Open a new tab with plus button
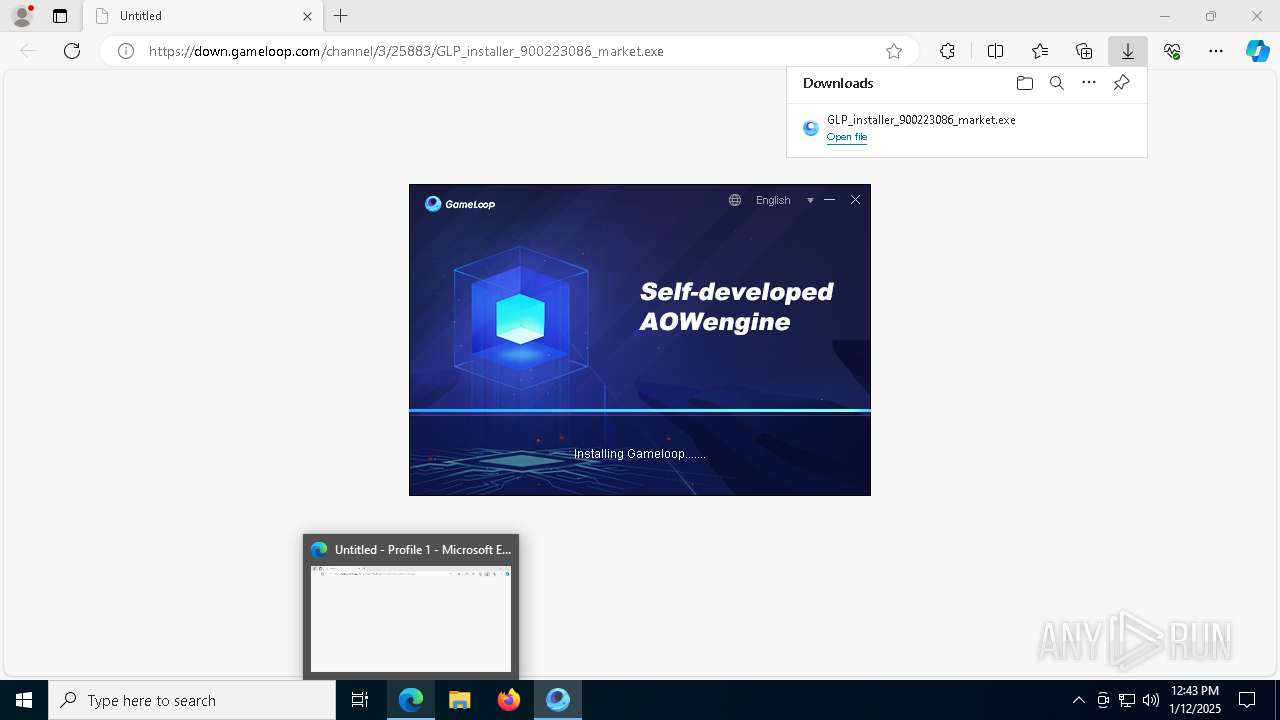 tap(341, 16)
